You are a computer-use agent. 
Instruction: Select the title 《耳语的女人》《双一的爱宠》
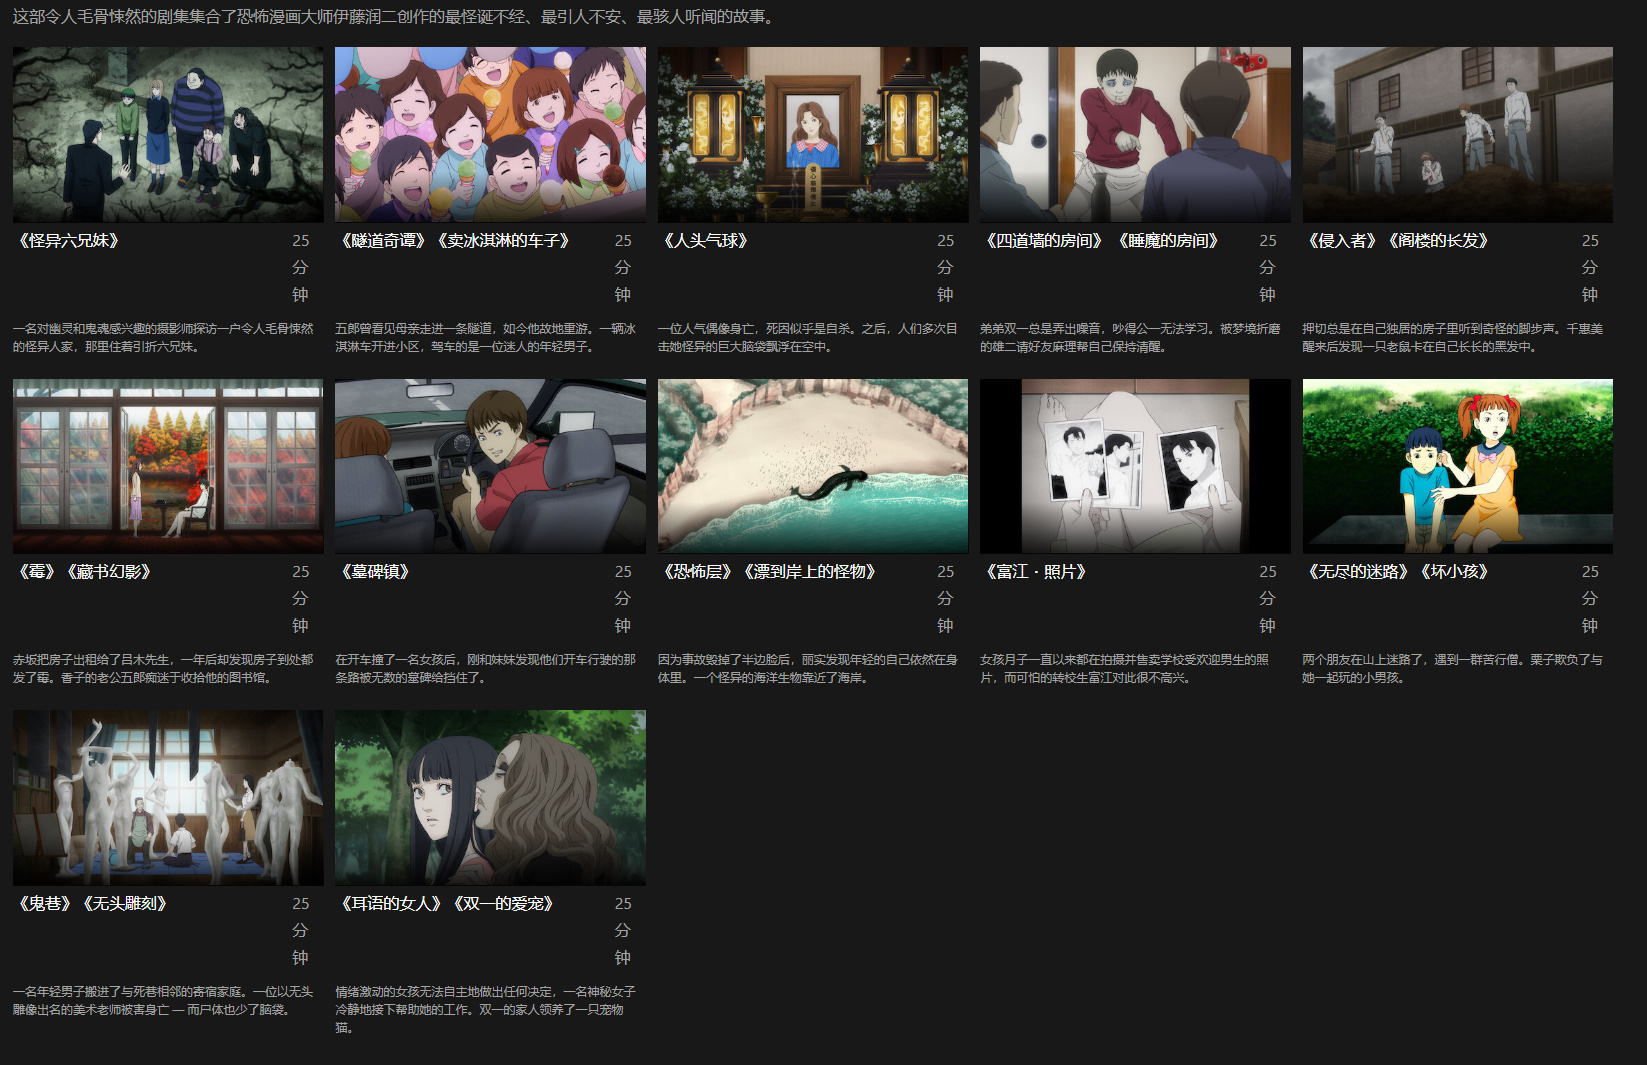point(447,904)
